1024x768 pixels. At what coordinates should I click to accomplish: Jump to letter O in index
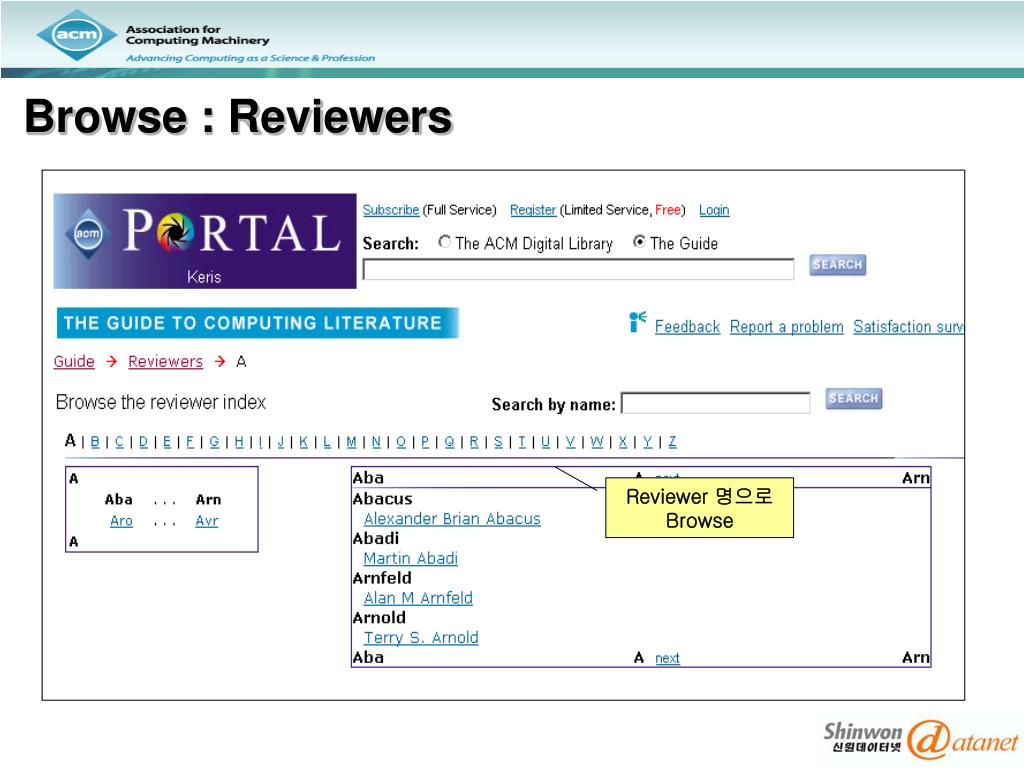401,442
